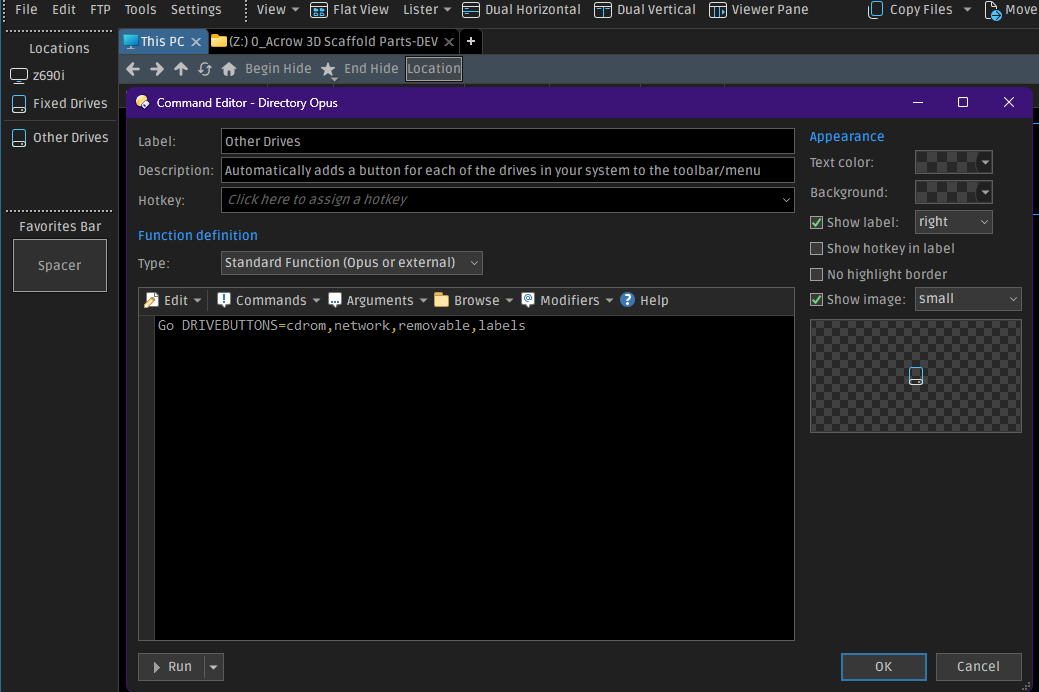Close the Acrow 3D Scaffold Parts-DEV tab
Screen dimensions: 1039x692
point(449,42)
